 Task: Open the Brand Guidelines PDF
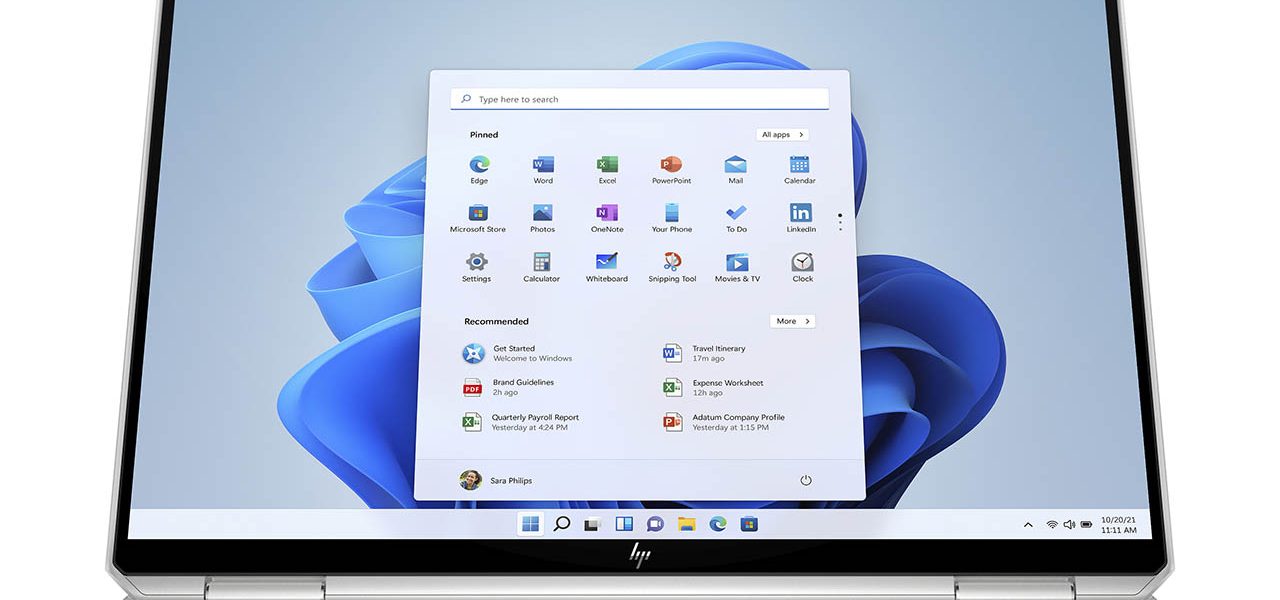(x=509, y=387)
